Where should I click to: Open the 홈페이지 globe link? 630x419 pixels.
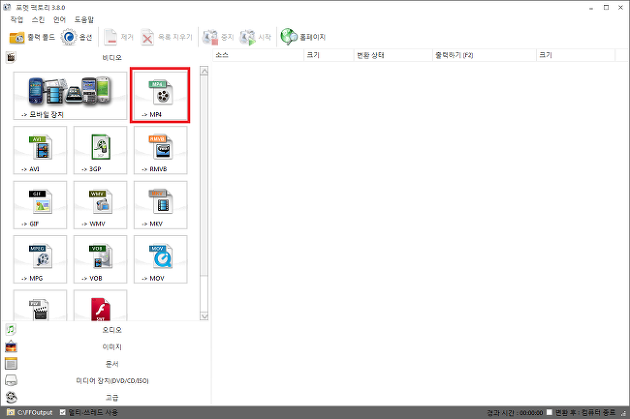(x=303, y=37)
